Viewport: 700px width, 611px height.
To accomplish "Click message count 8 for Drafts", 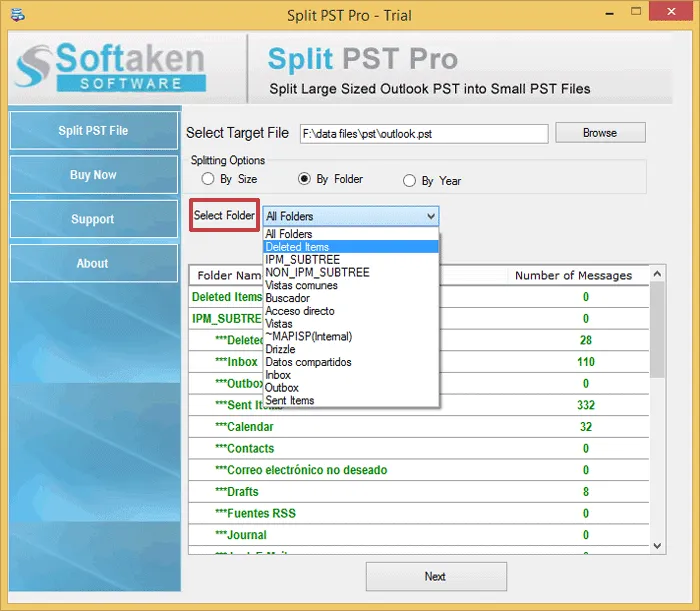I will [x=586, y=492].
